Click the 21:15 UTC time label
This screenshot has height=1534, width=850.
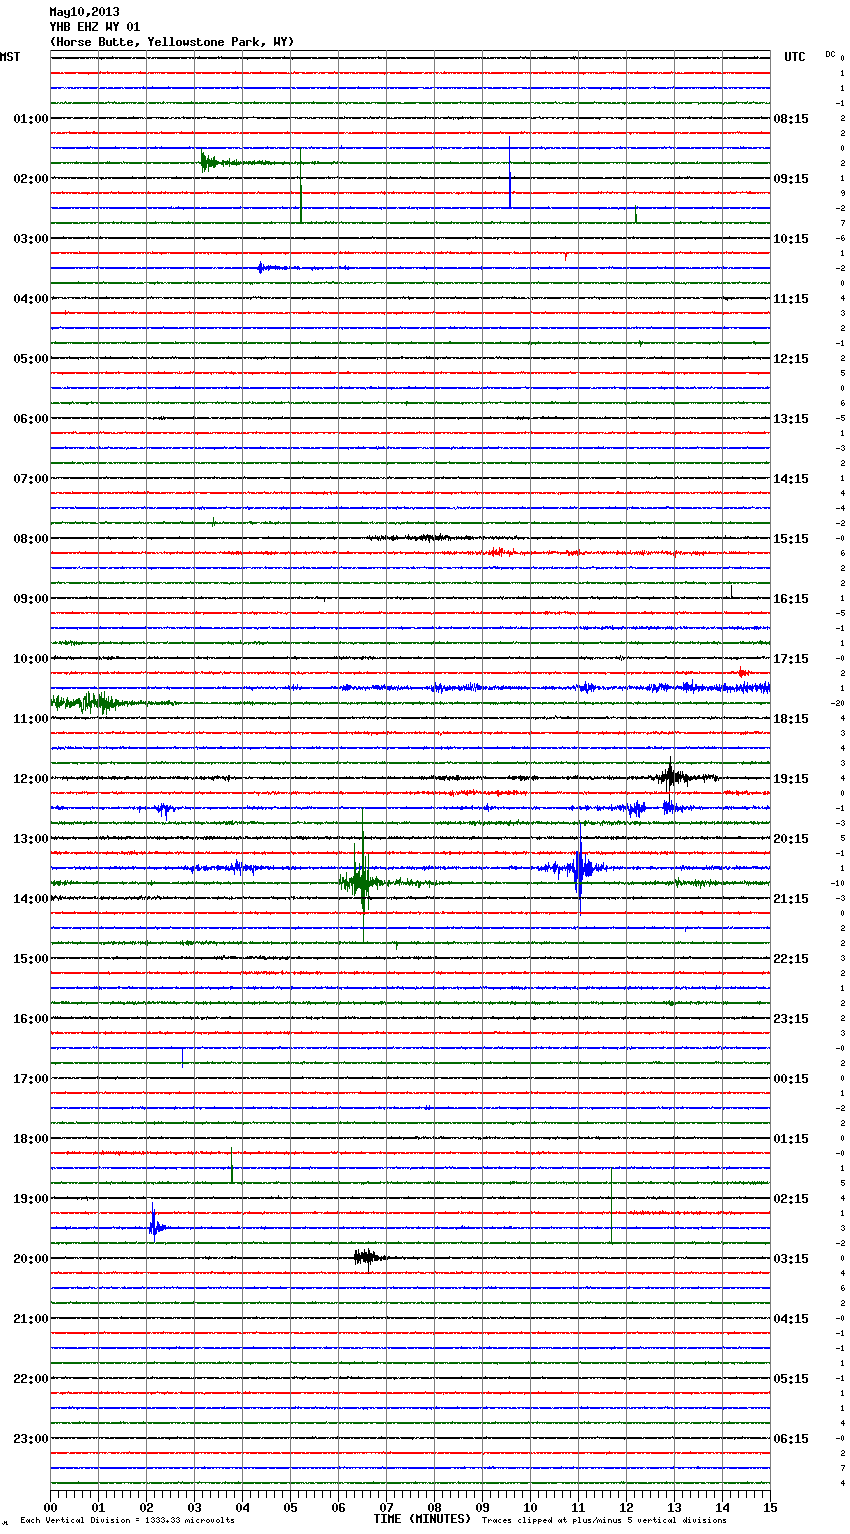[791, 899]
